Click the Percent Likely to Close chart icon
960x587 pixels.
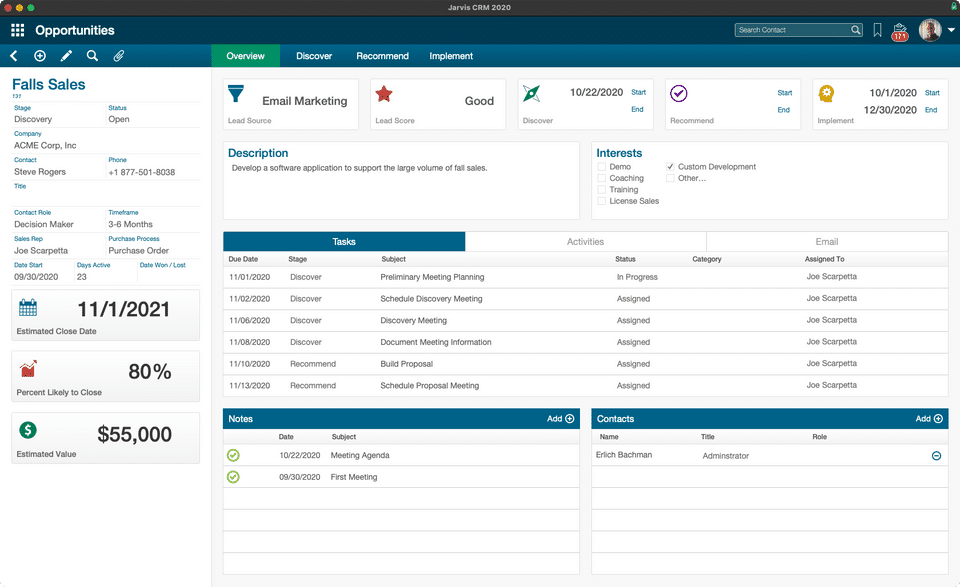28,368
